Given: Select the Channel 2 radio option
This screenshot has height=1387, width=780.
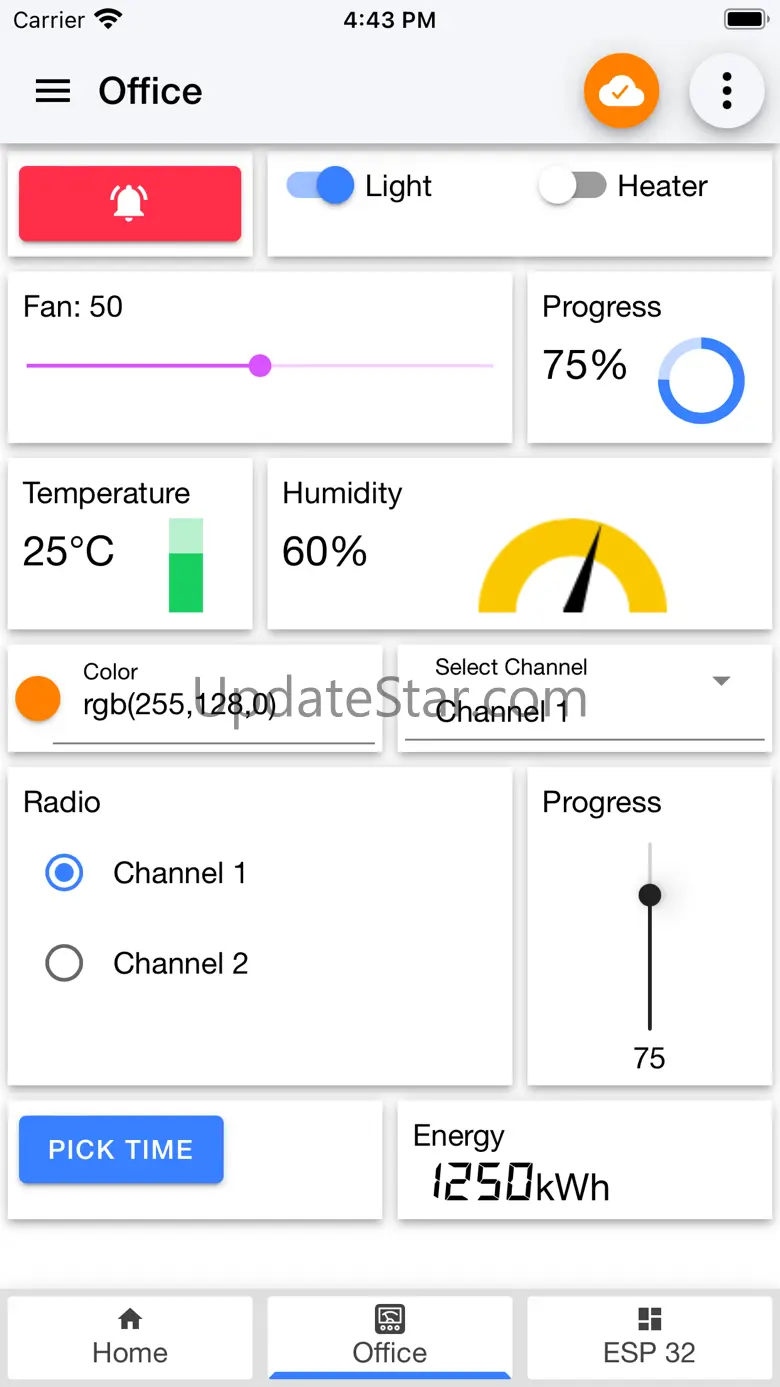Looking at the screenshot, I should pyautogui.click(x=65, y=963).
